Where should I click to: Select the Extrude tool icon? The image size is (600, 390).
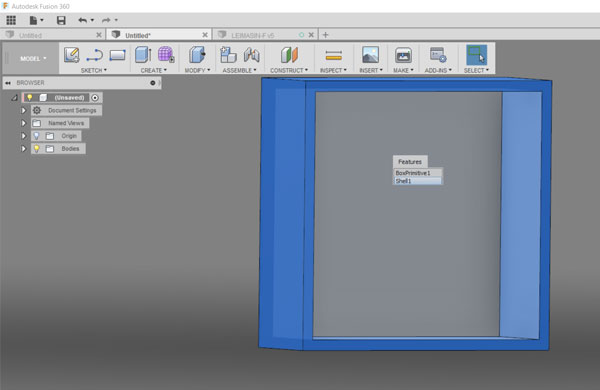click(x=143, y=55)
